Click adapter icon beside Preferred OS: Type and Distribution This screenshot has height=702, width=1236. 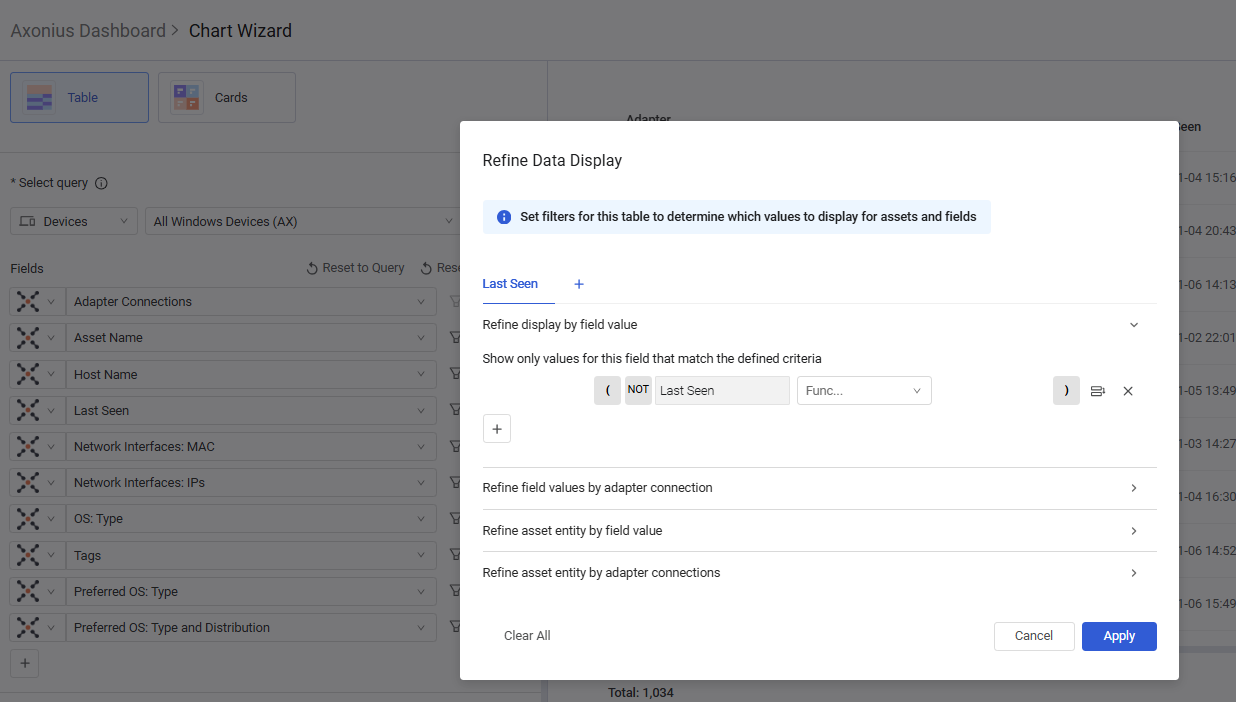pyautogui.click(x=28, y=627)
